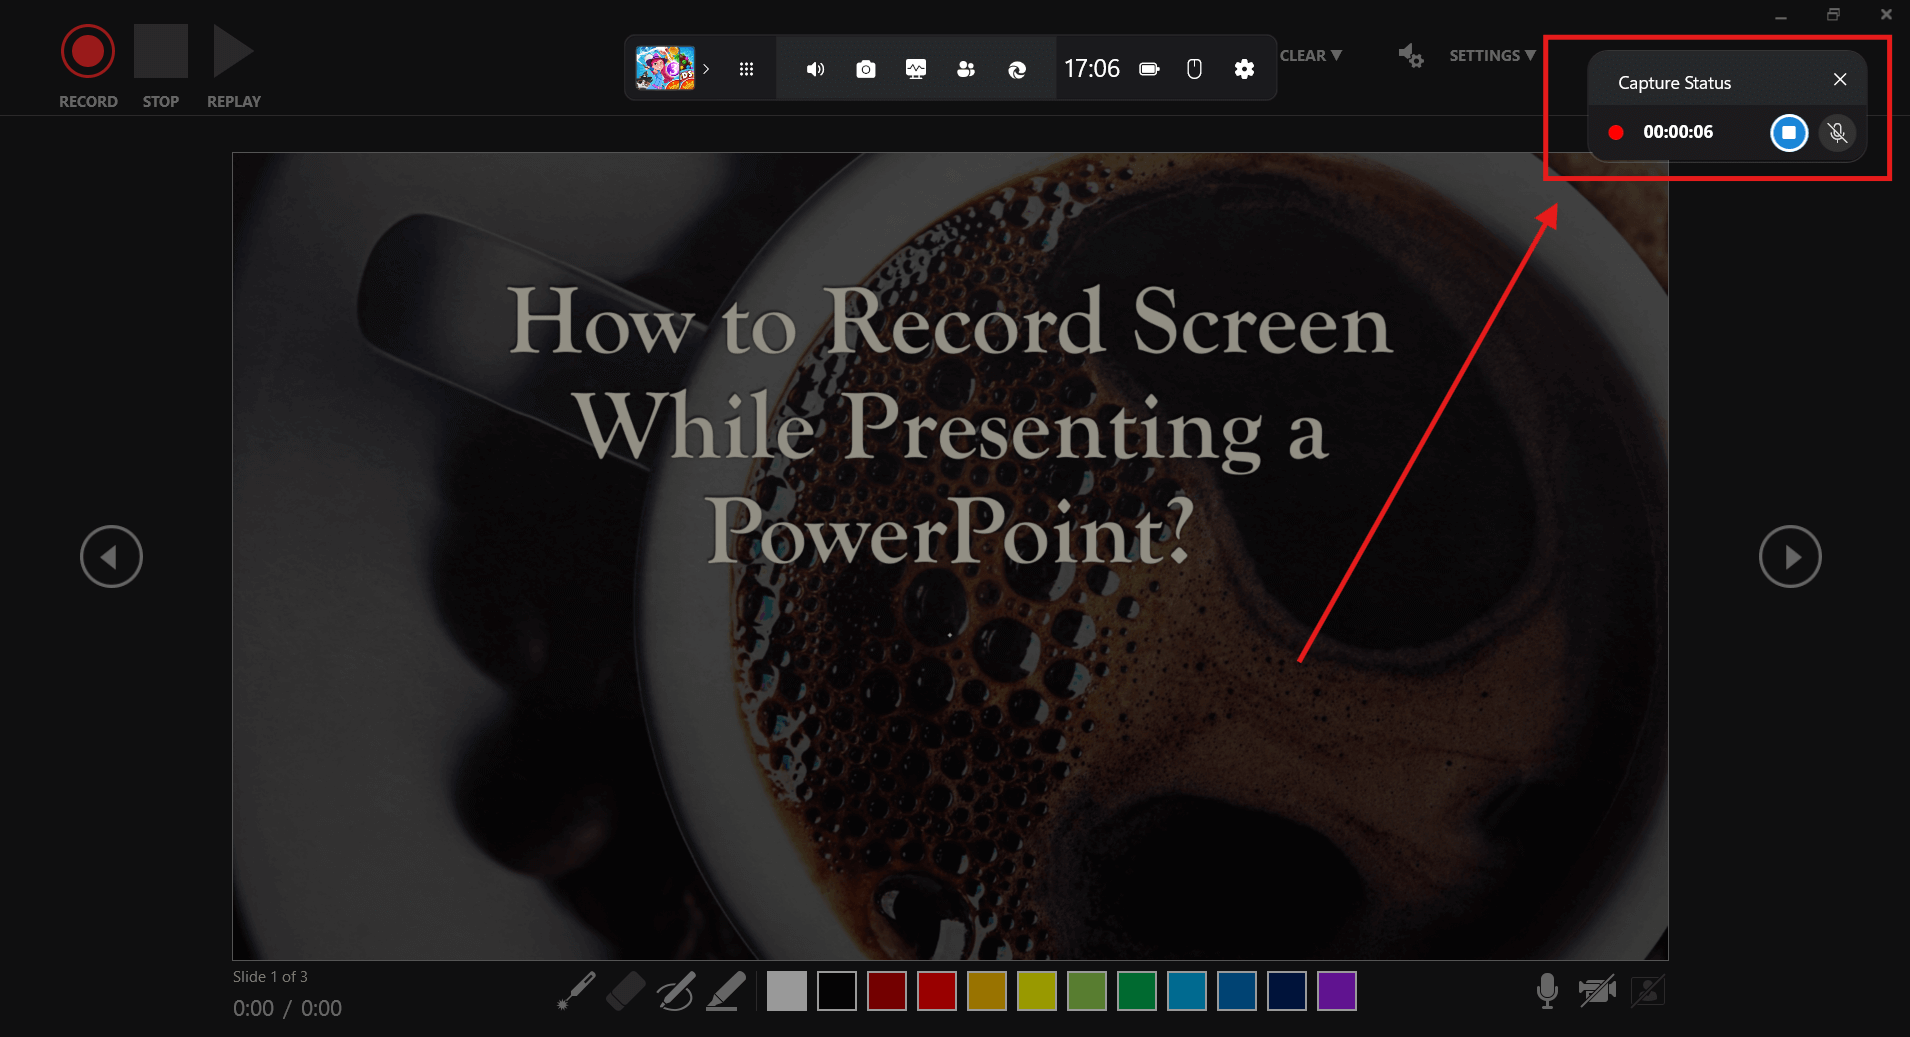Viewport: 1910px width, 1037px height.
Task: Open the Edge browser icon in Game Bar
Action: click(1017, 69)
